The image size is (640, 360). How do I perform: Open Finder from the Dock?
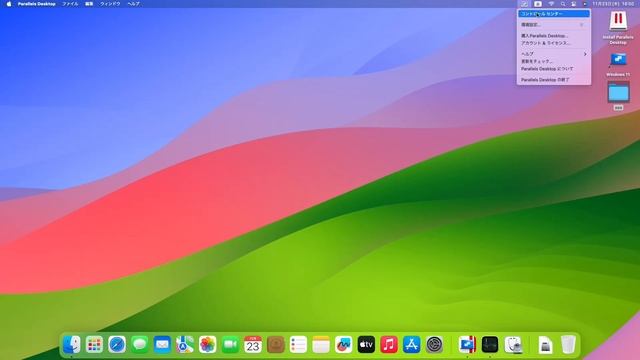[x=72, y=344]
